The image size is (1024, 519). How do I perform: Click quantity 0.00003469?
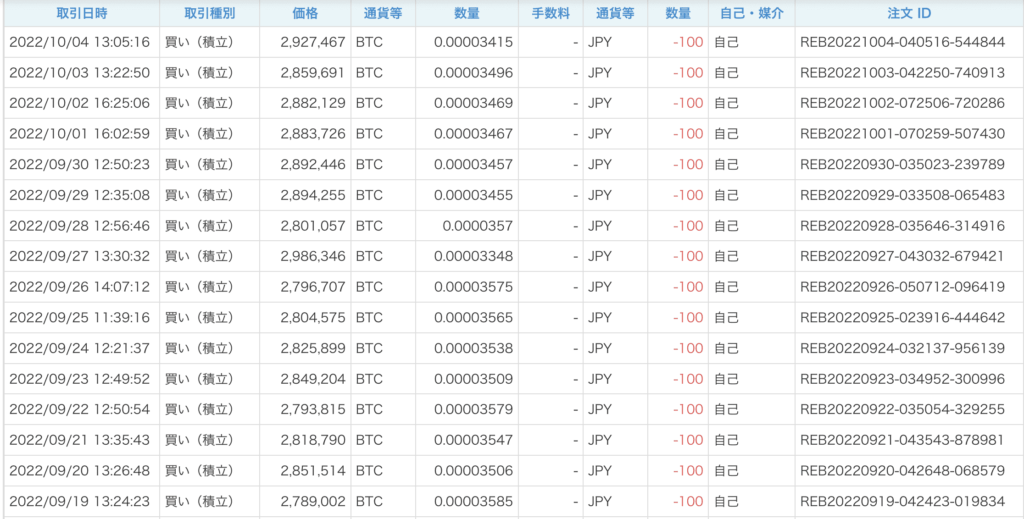(x=473, y=103)
